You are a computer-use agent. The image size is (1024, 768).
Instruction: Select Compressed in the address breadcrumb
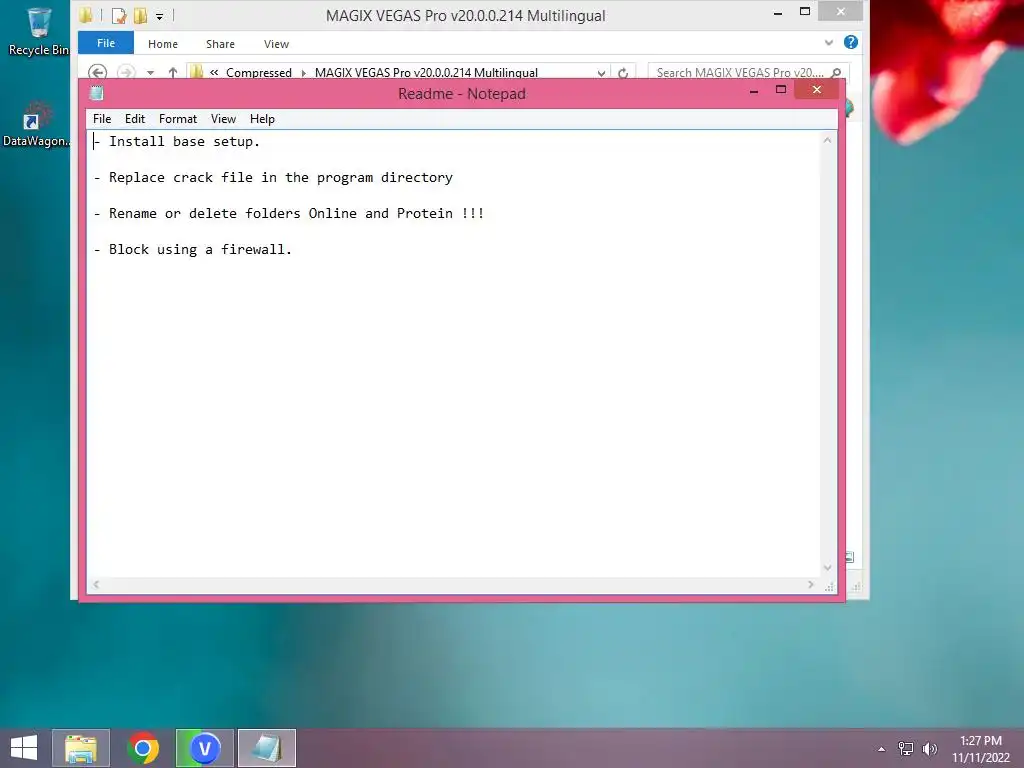pyautogui.click(x=259, y=72)
